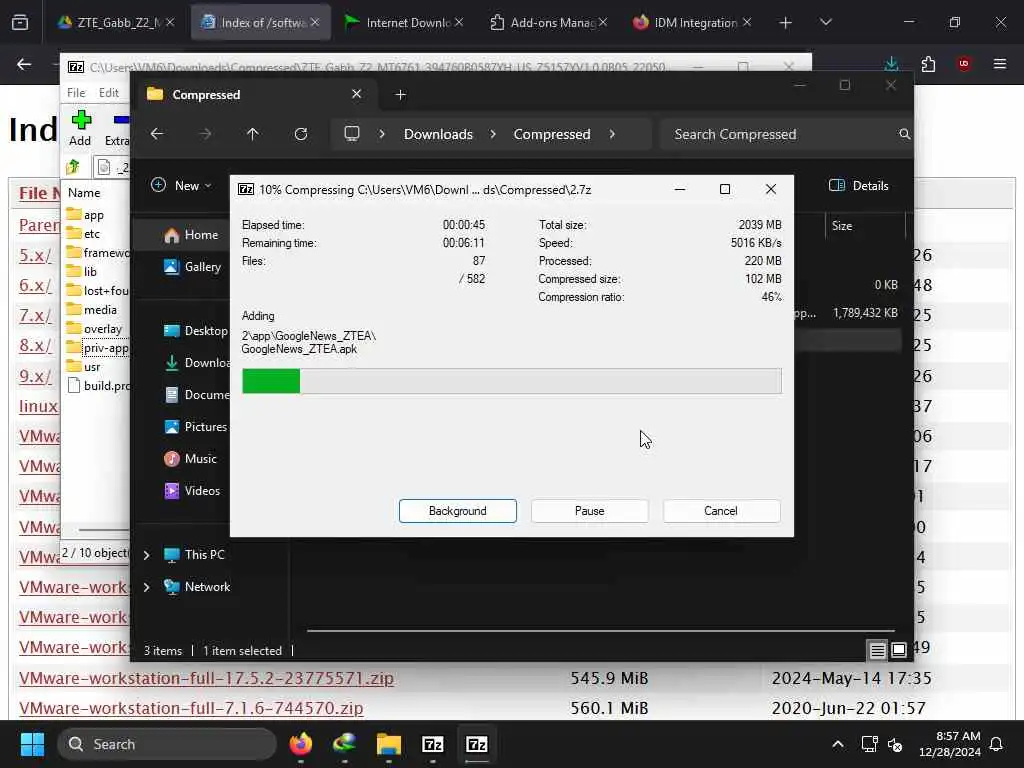Image resolution: width=1024 pixels, height=768 pixels.
Task: Open VMware-workstation-full-7.1.6-744570.zip link
Action: [191, 708]
